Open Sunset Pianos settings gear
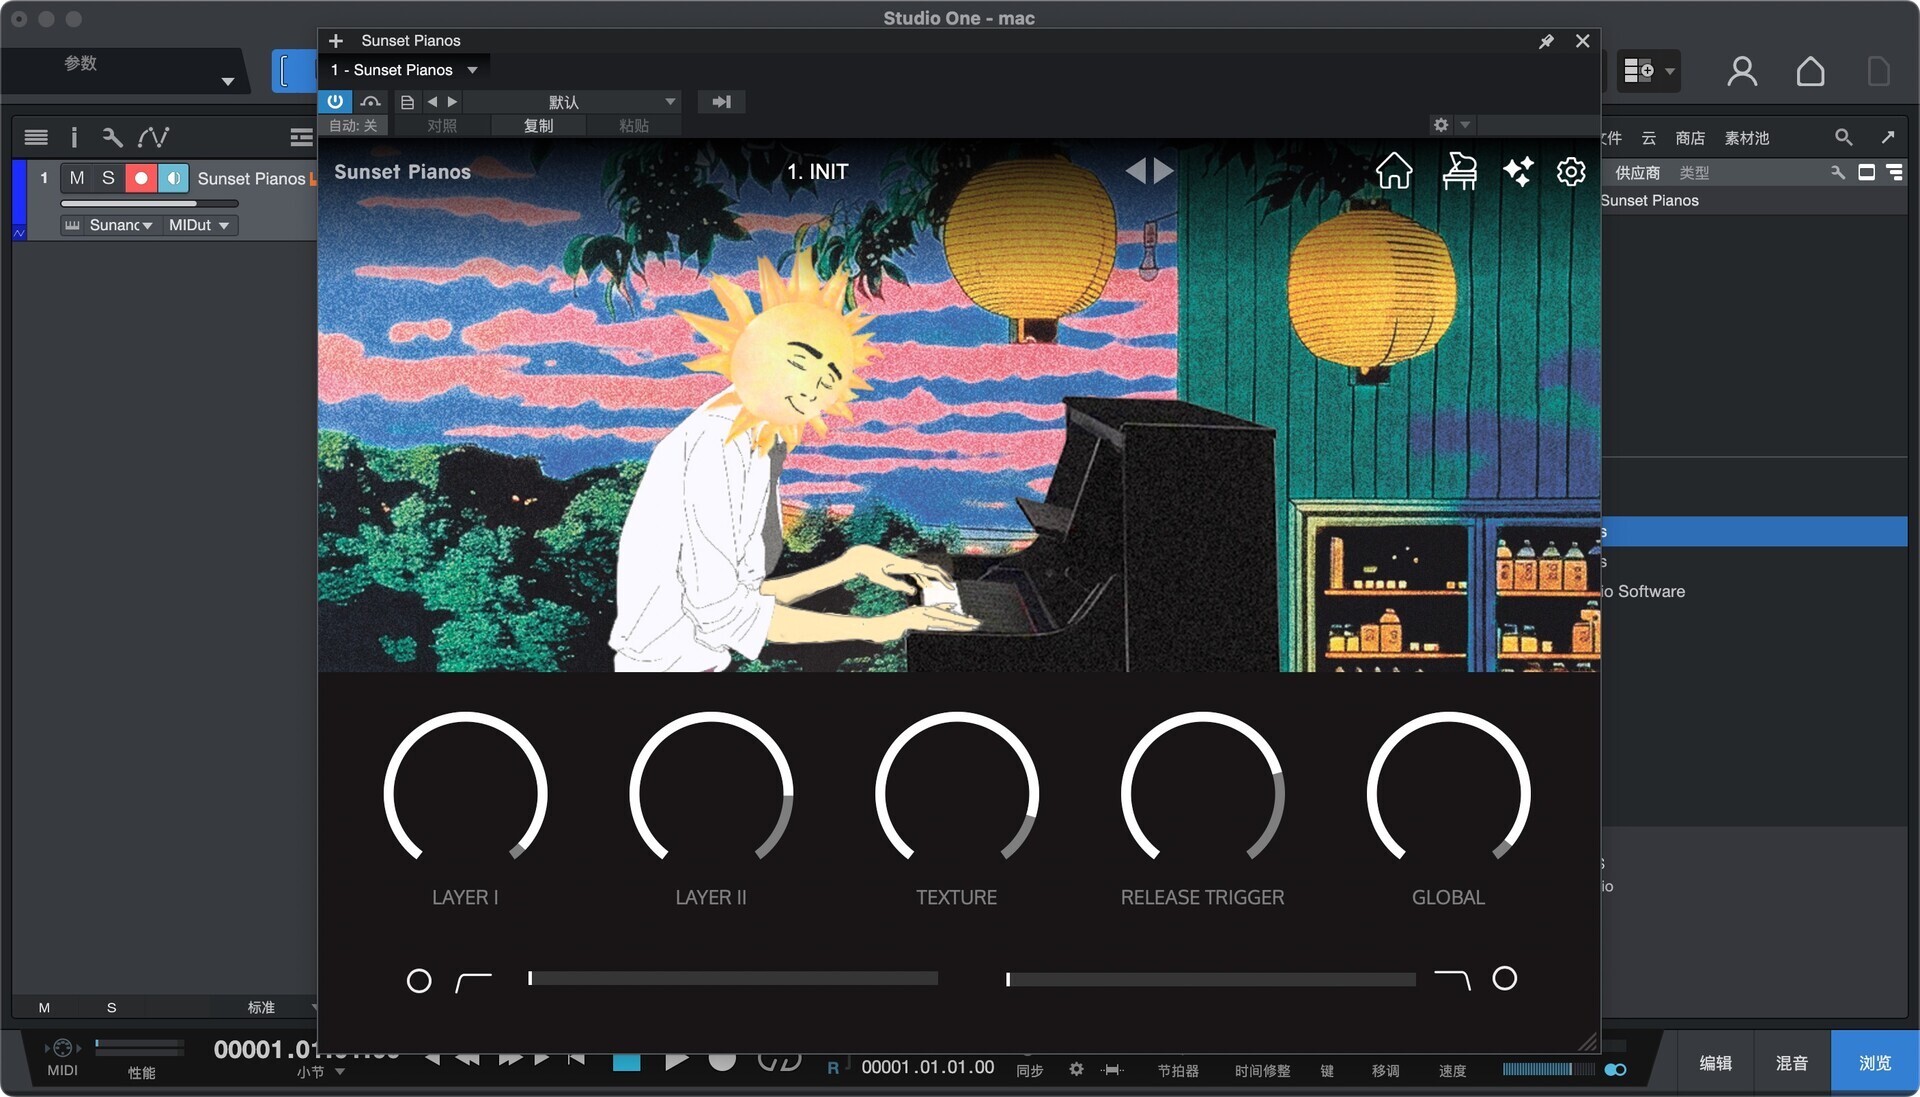 1571,171
